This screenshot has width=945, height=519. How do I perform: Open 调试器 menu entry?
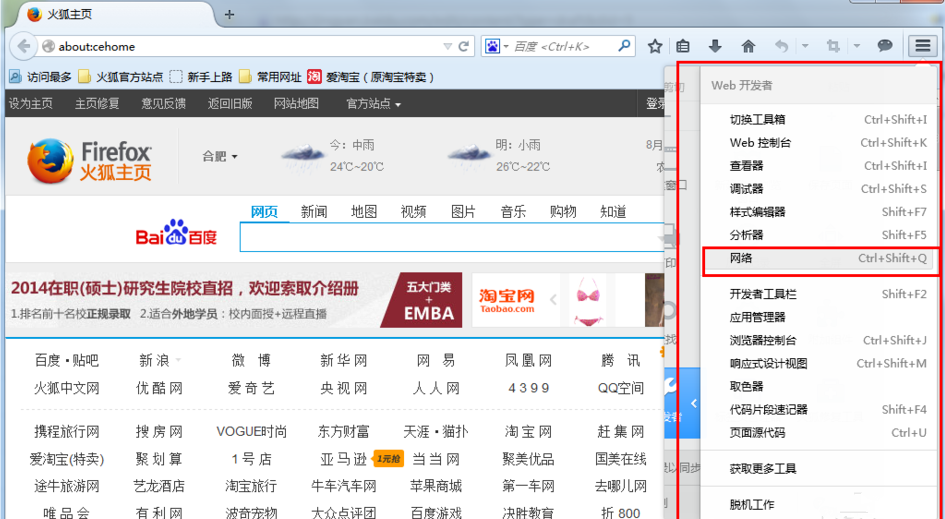(820, 189)
